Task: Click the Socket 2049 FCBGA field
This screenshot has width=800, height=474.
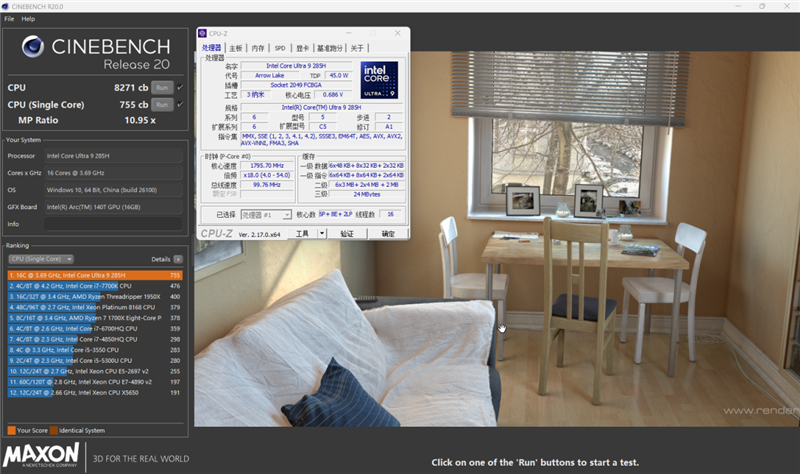Action: pos(296,85)
